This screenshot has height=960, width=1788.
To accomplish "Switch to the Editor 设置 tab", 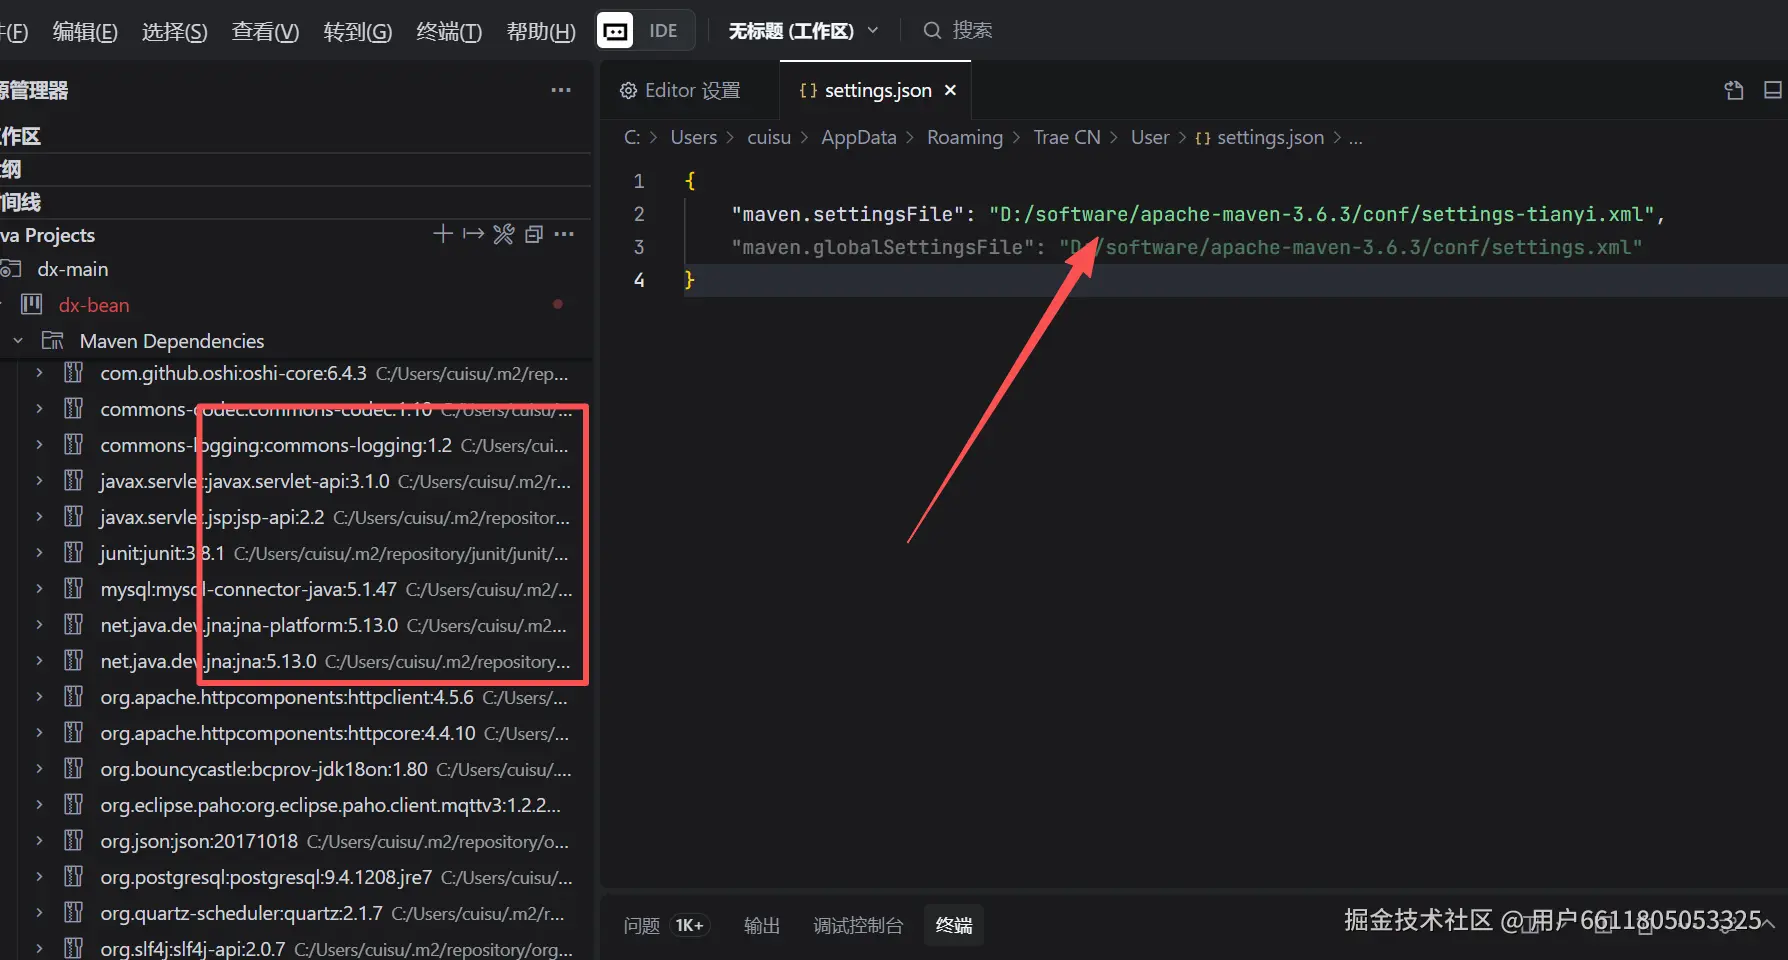I will click(681, 90).
